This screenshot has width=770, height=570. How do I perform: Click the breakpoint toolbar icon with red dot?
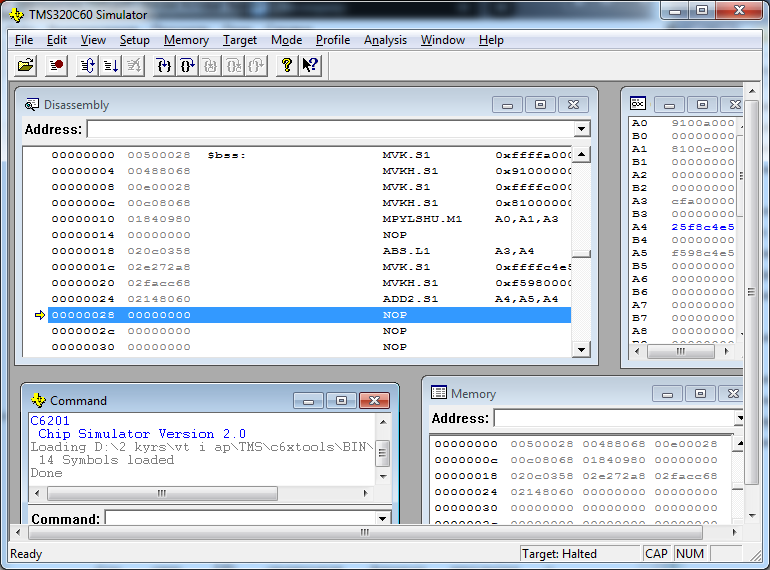pyautogui.click(x=56, y=65)
